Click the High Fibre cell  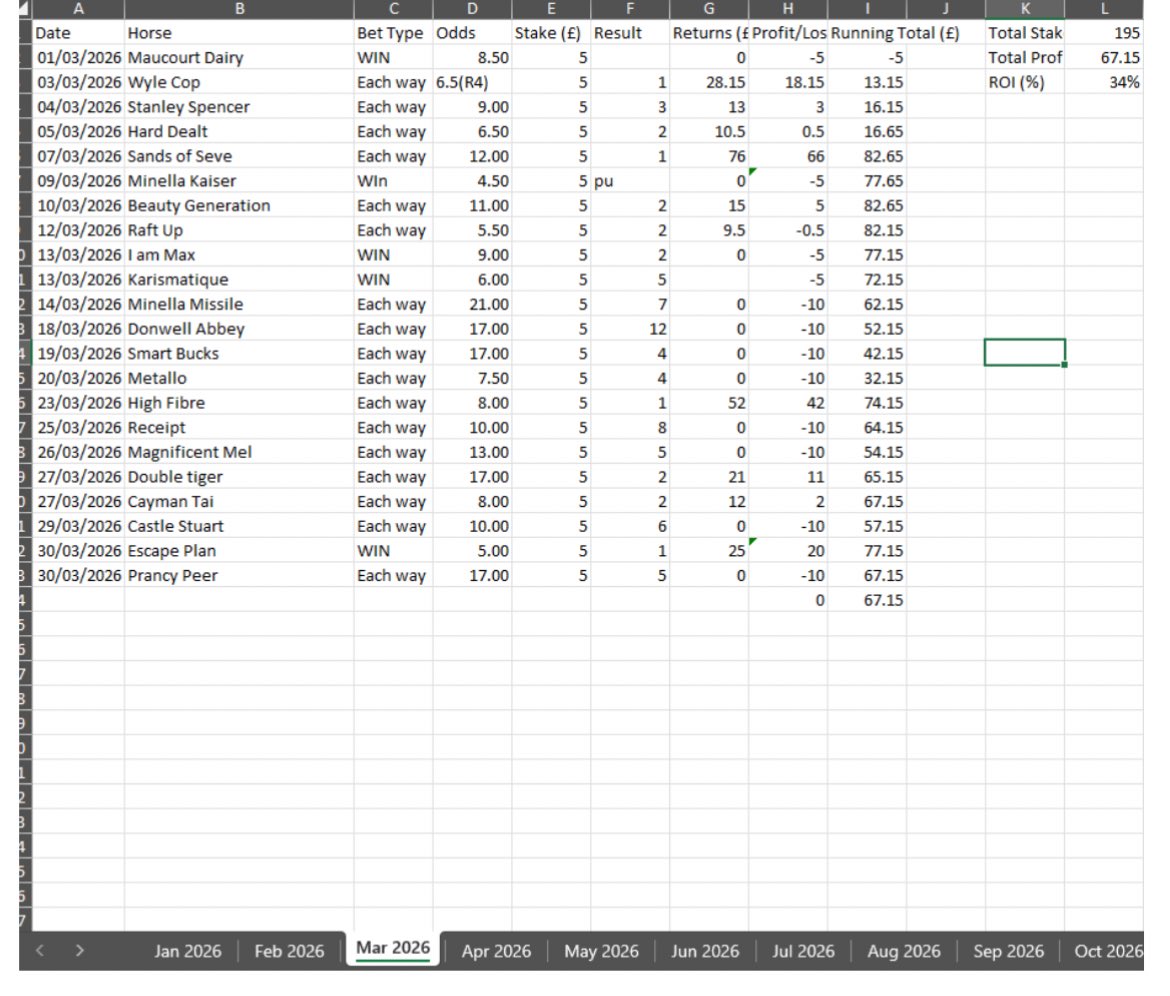pyautogui.click(x=239, y=402)
